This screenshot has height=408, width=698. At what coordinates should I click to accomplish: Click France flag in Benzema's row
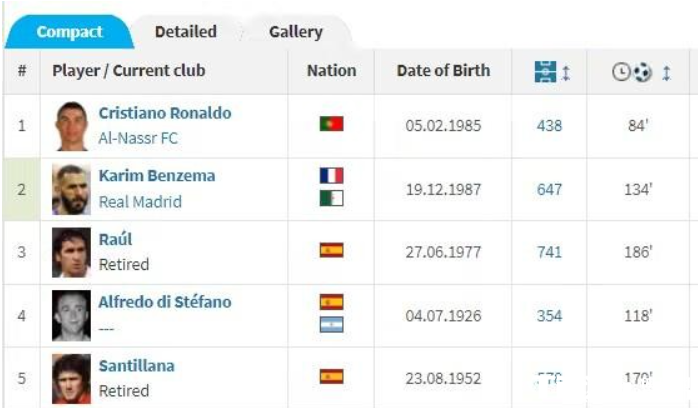click(331, 175)
